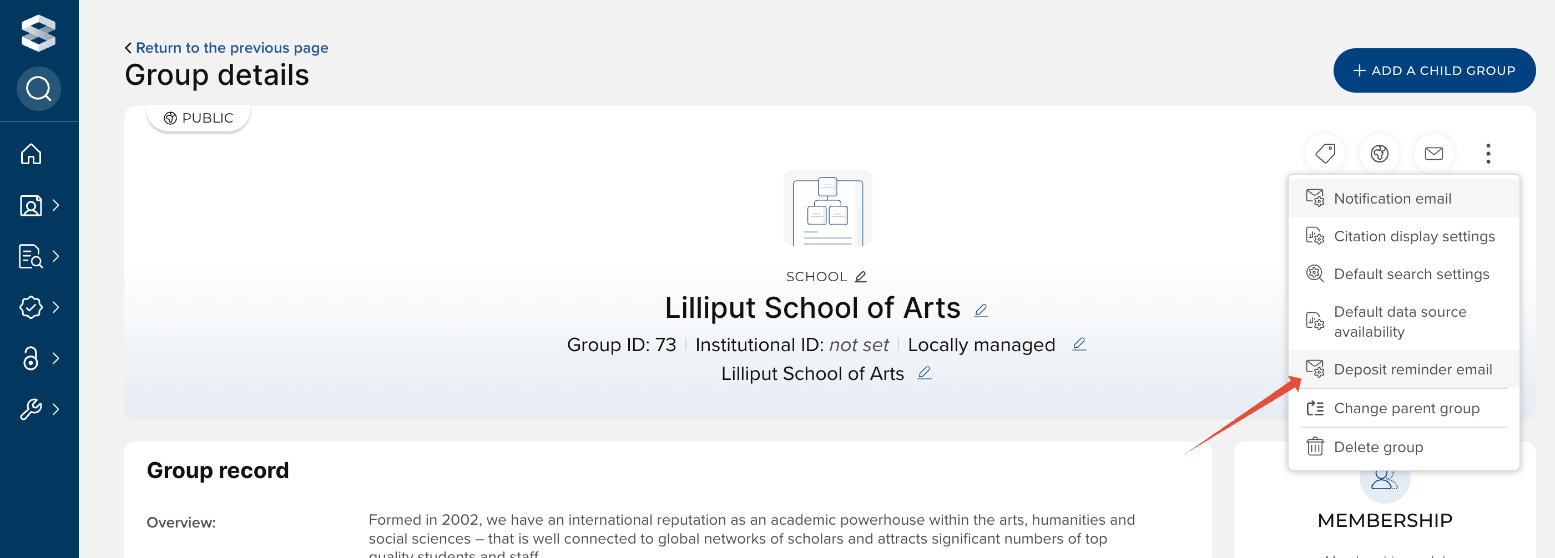Select Delete group from menu
1555x558 pixels.
1377,447
